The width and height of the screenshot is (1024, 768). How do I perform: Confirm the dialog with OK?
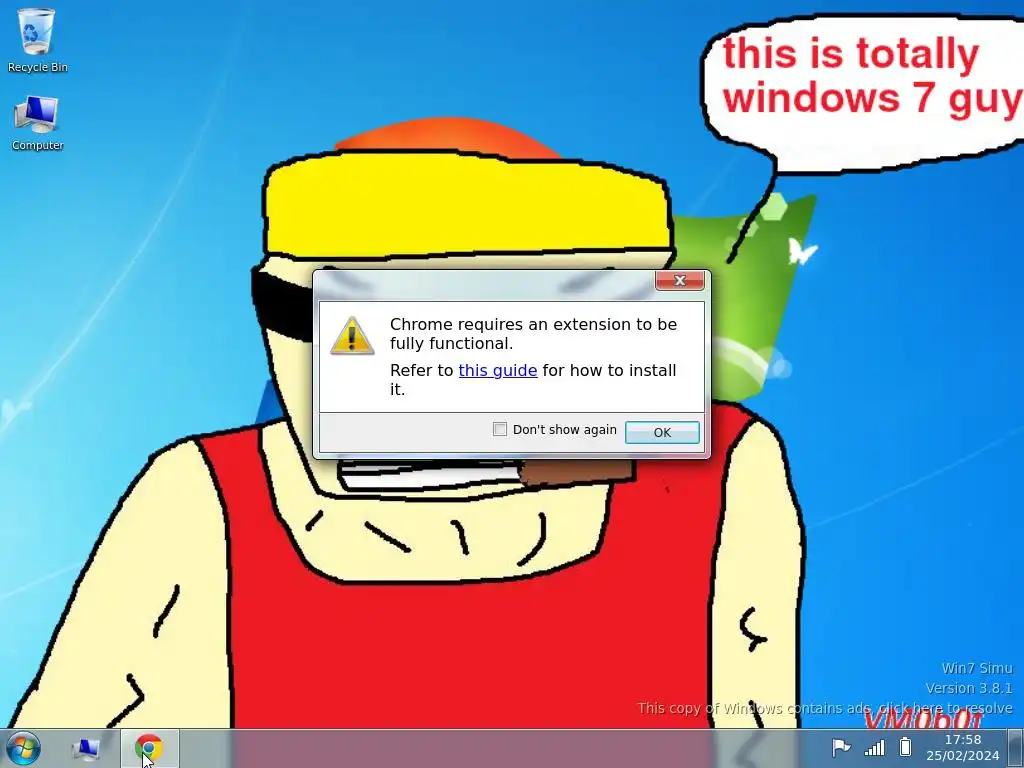click(x=662, y=432)
